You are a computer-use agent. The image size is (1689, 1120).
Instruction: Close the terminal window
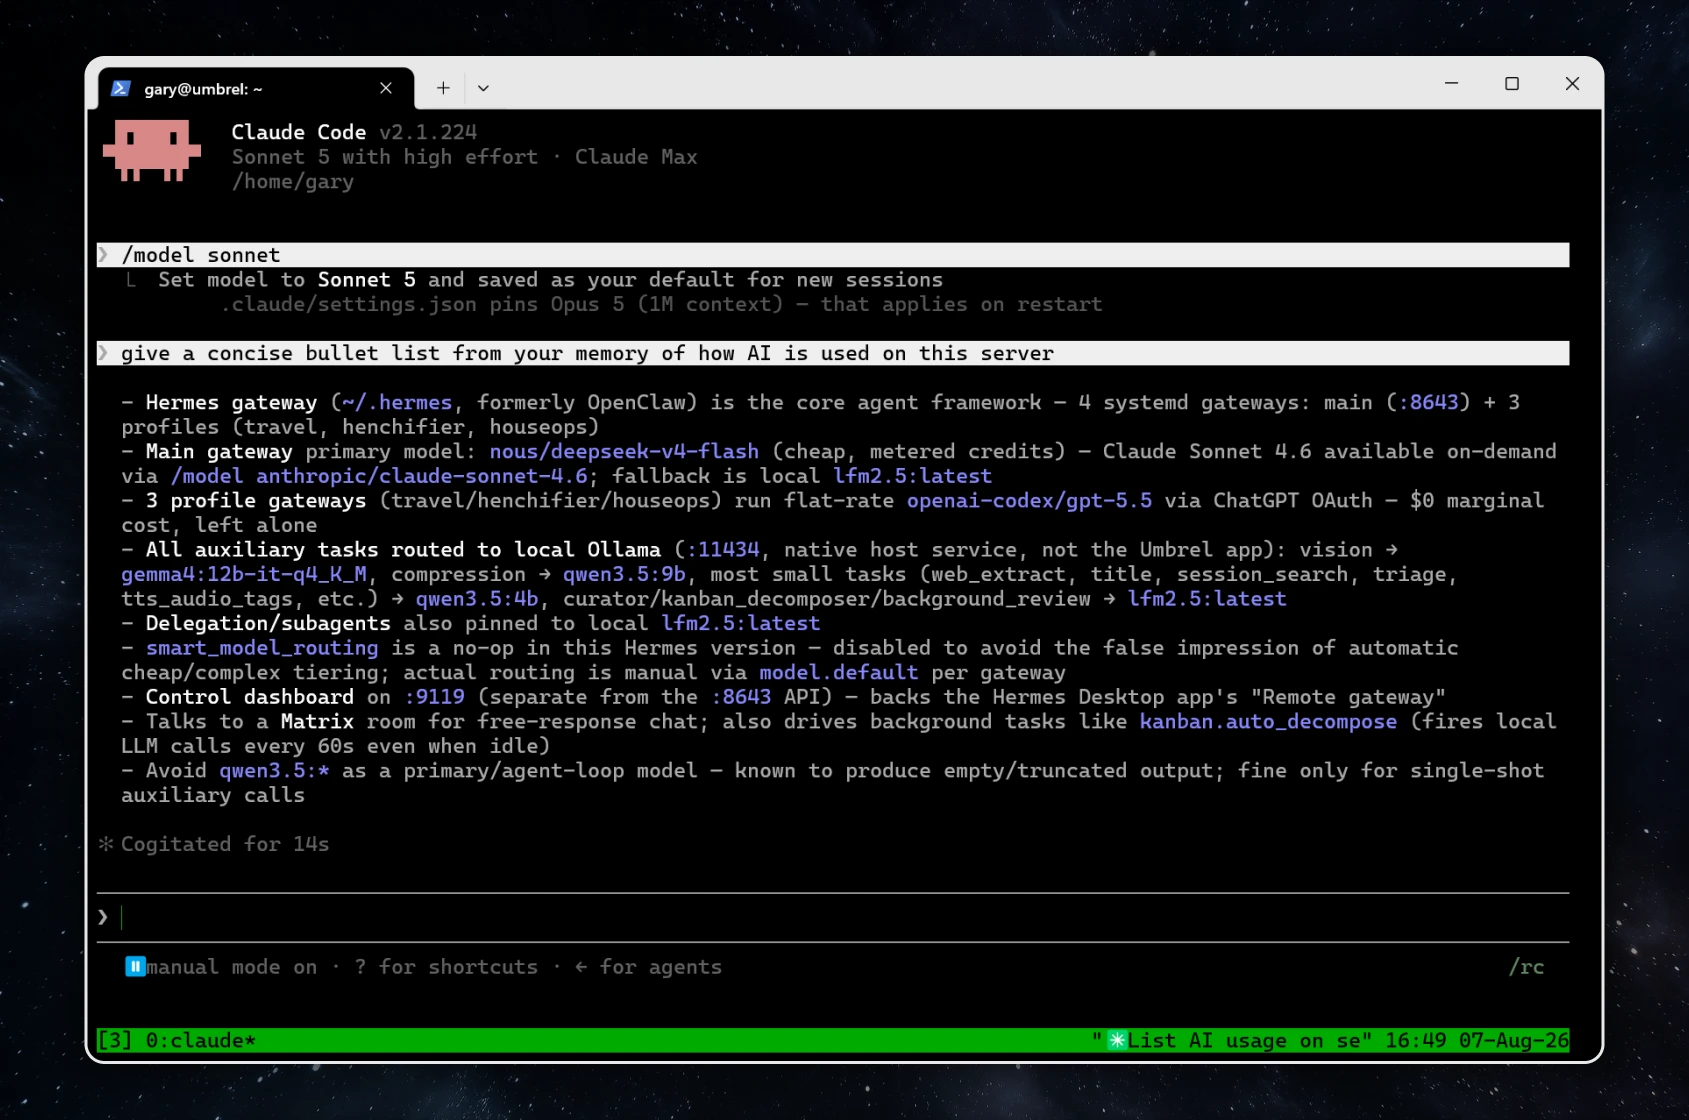point(1572,83)
